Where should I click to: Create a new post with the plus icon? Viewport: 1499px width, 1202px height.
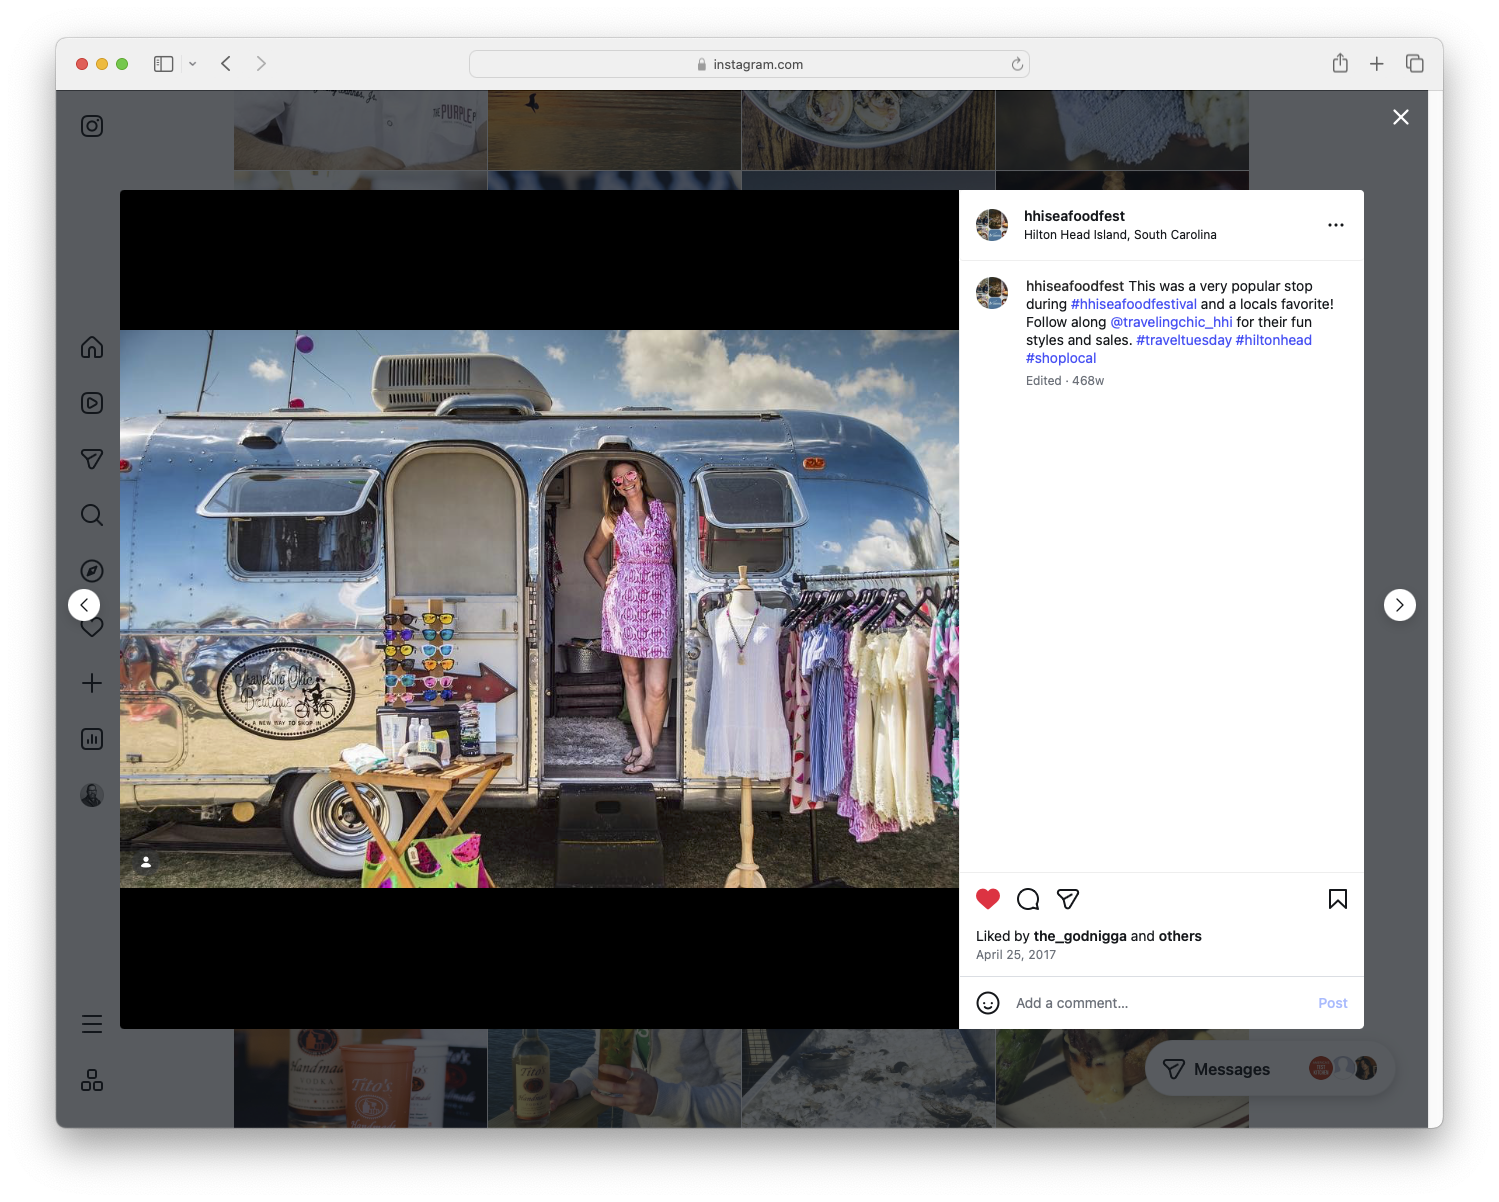(91, 683)
